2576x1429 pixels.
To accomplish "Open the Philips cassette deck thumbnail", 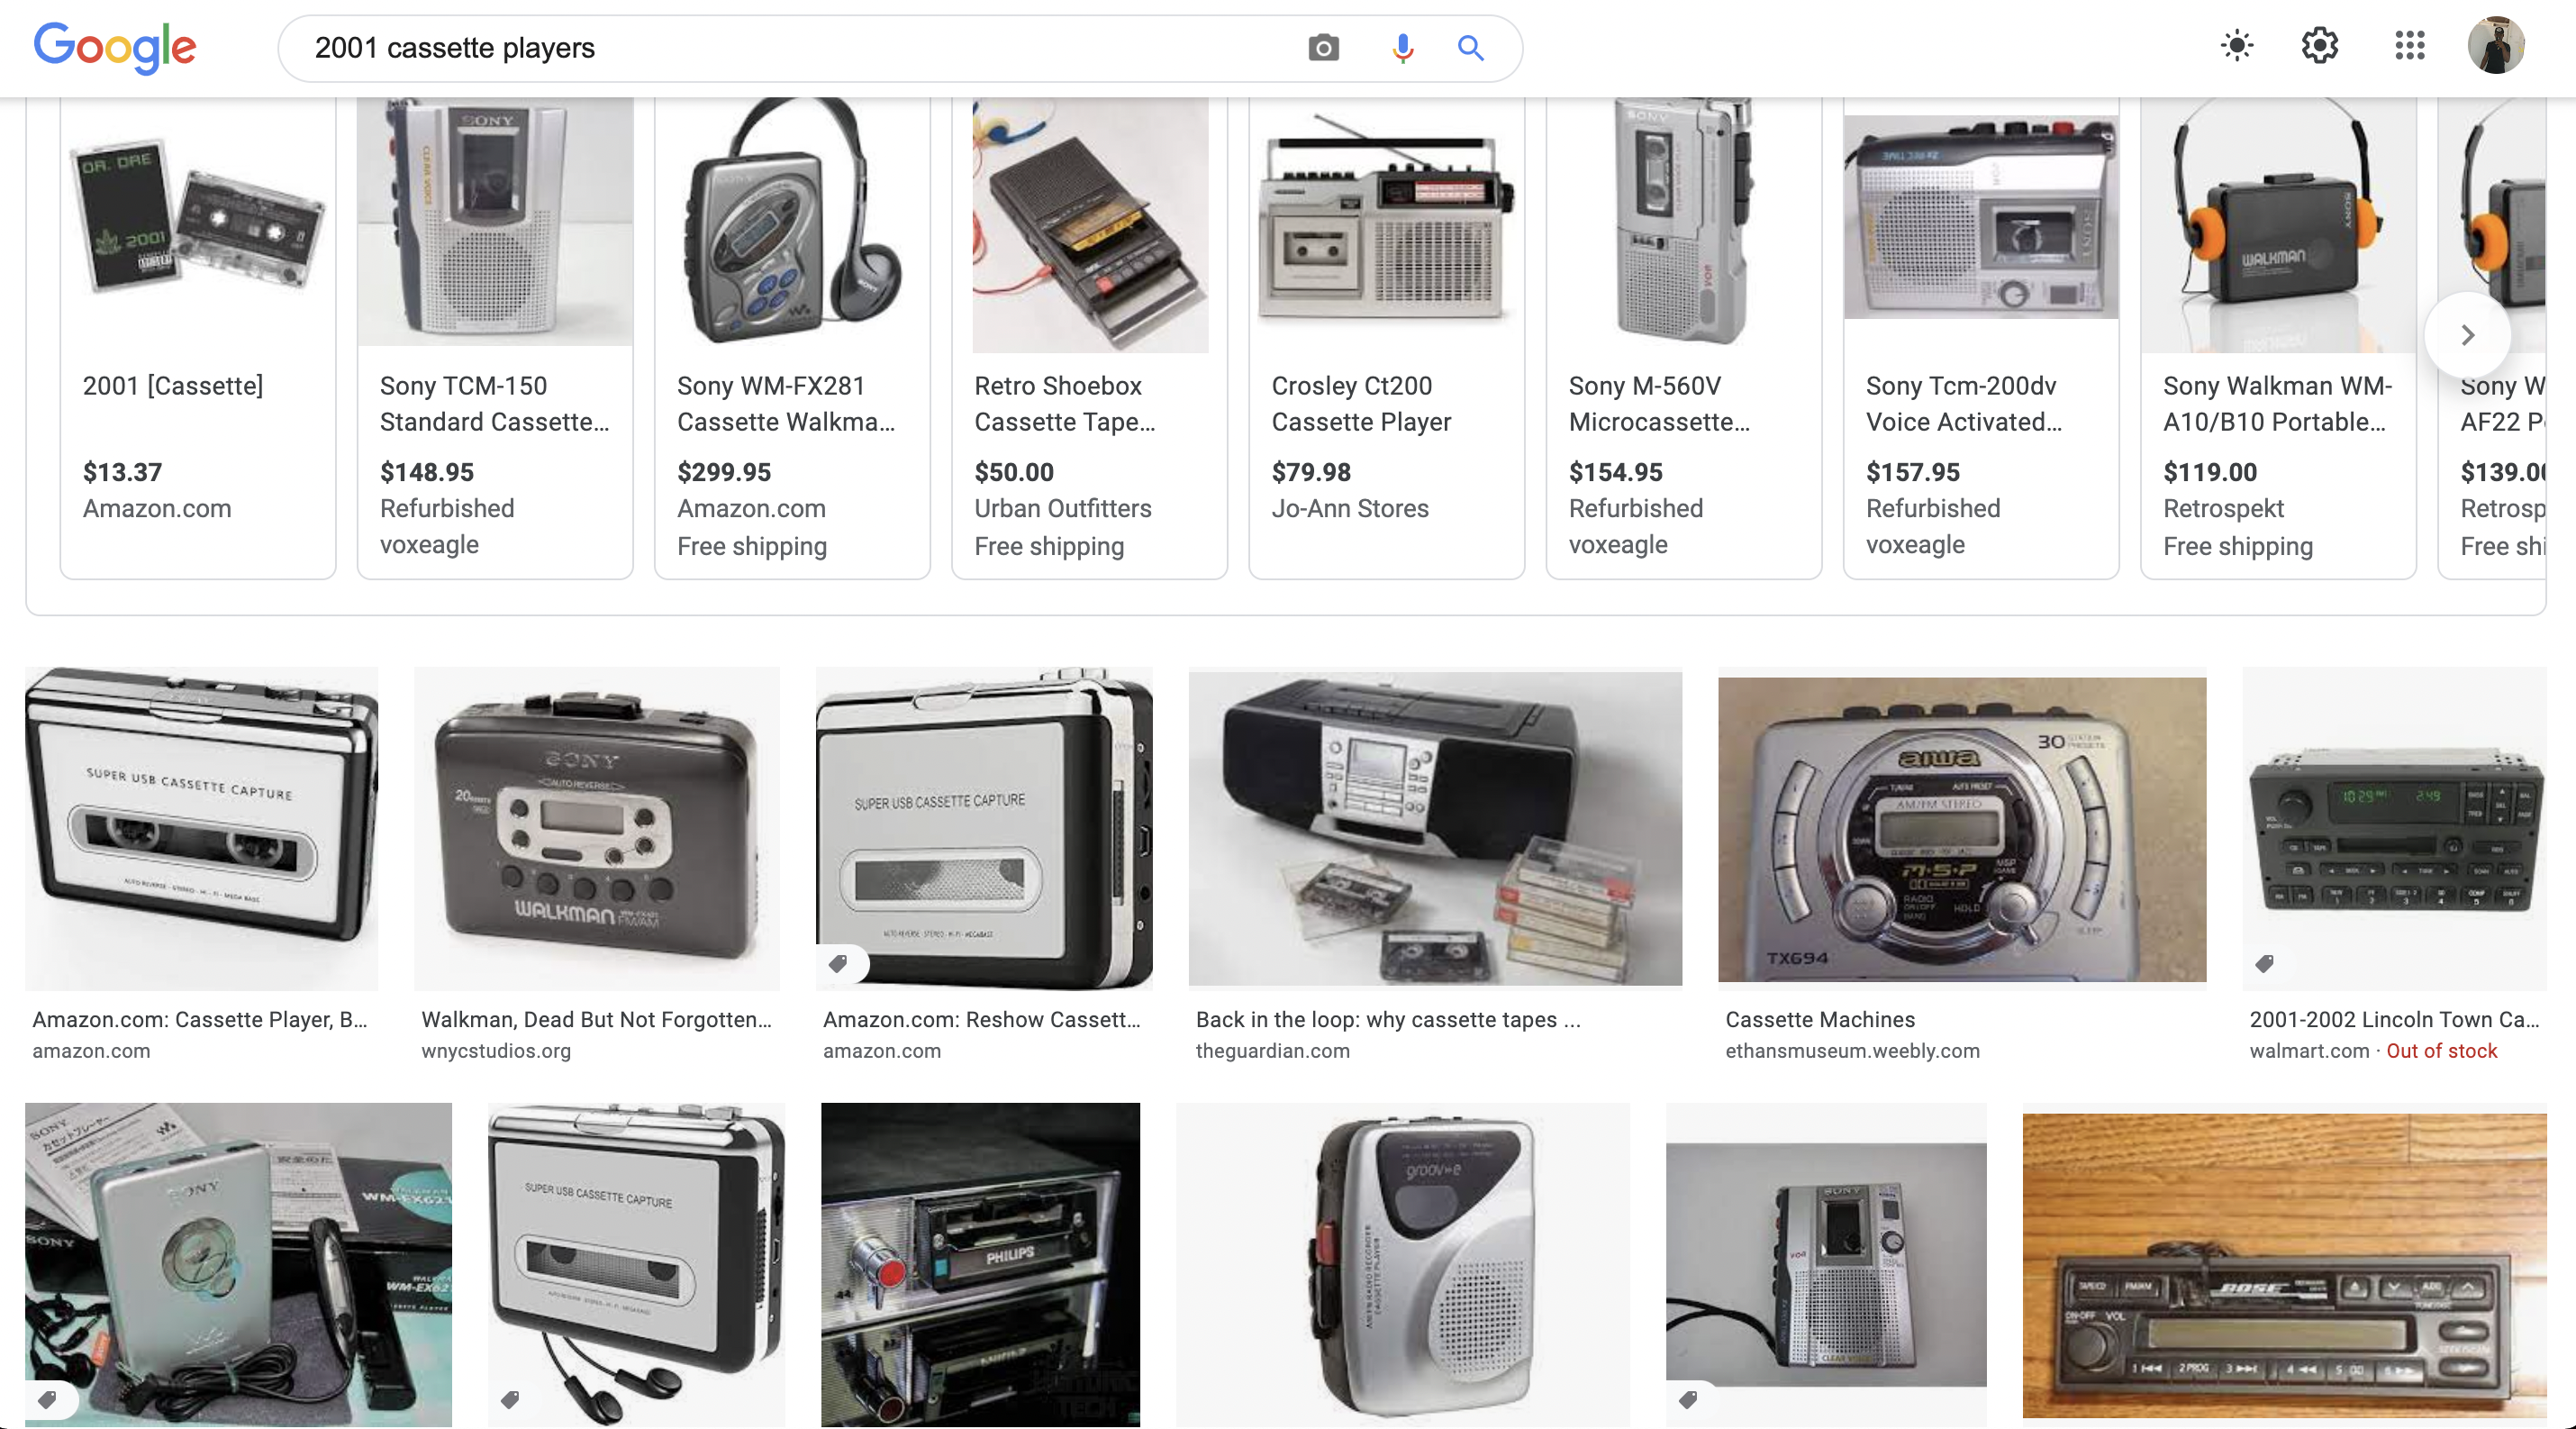I will click(x=980, y=1264).
